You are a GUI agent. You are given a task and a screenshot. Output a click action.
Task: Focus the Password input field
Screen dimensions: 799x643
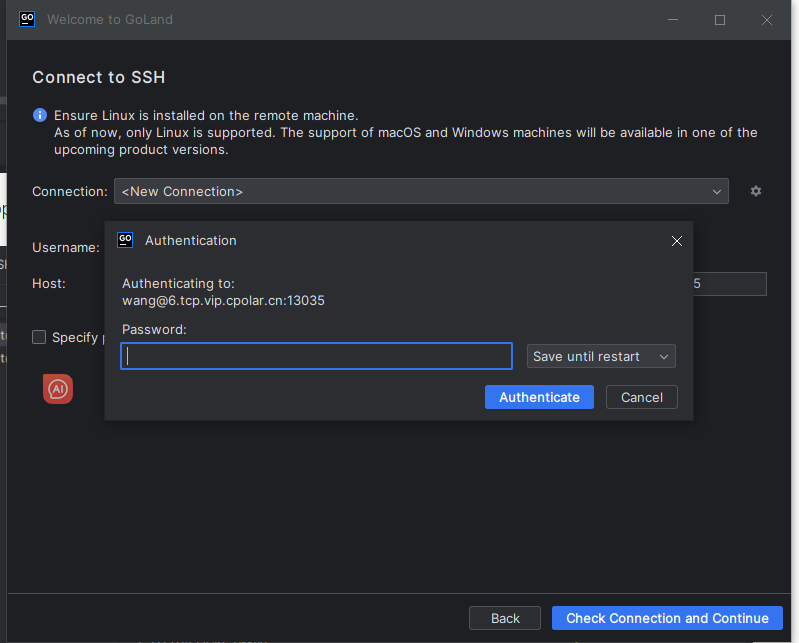316,356
